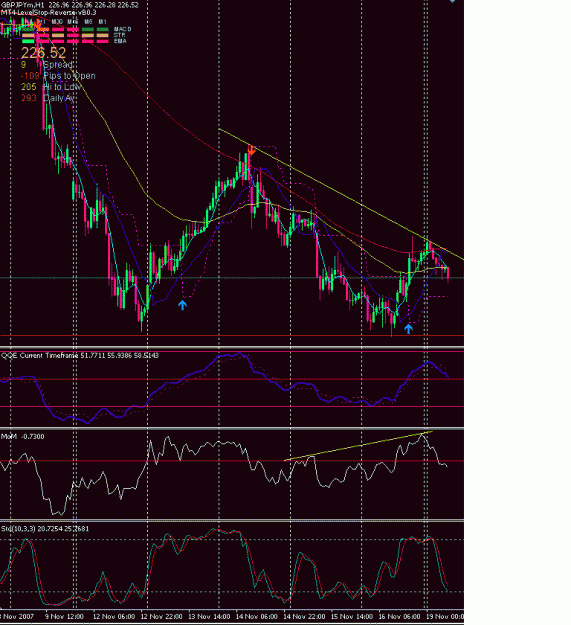Click the EMA row label
571x625 pixels.
click(x=120, y=41)
